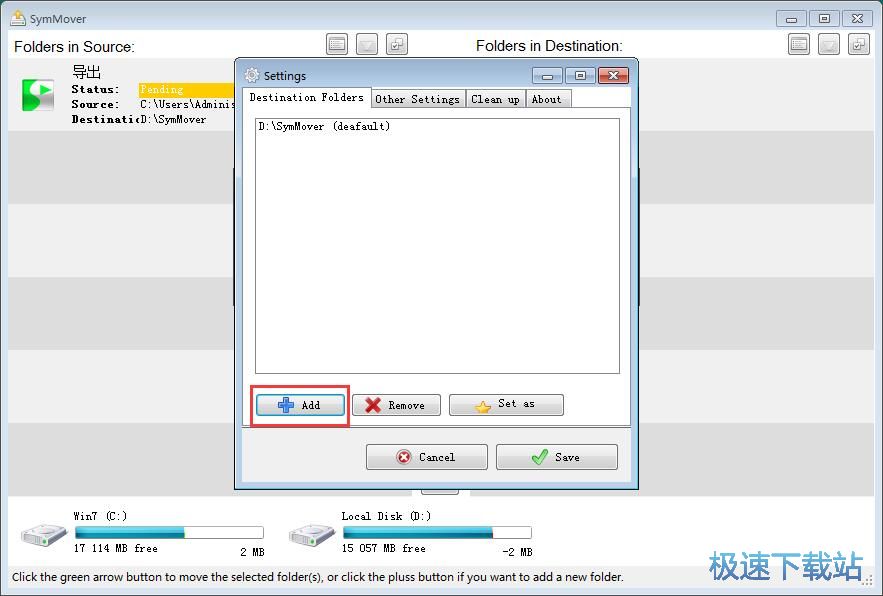Click the destination path D:\SymMover

[173, 119]
